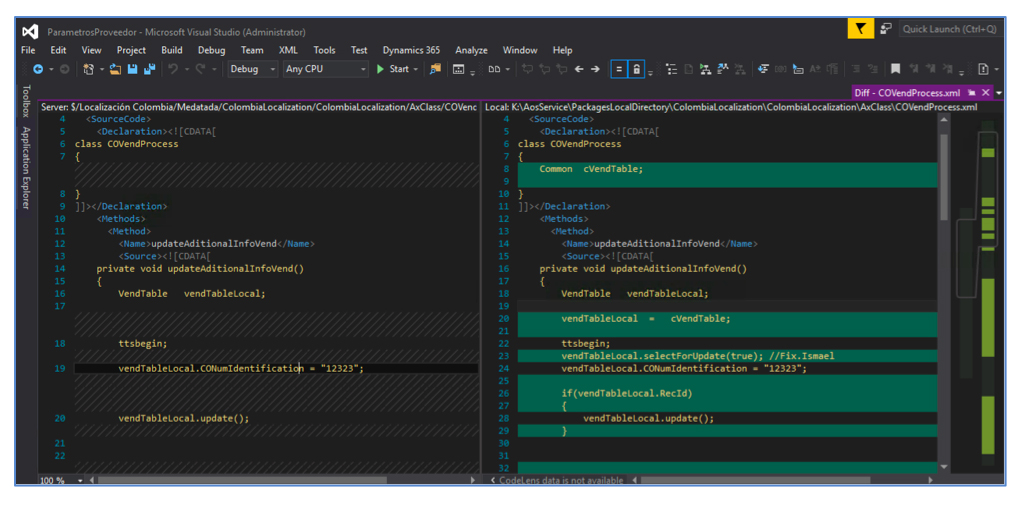
Task: Open the Analyze menu
Action: point(471,50)
